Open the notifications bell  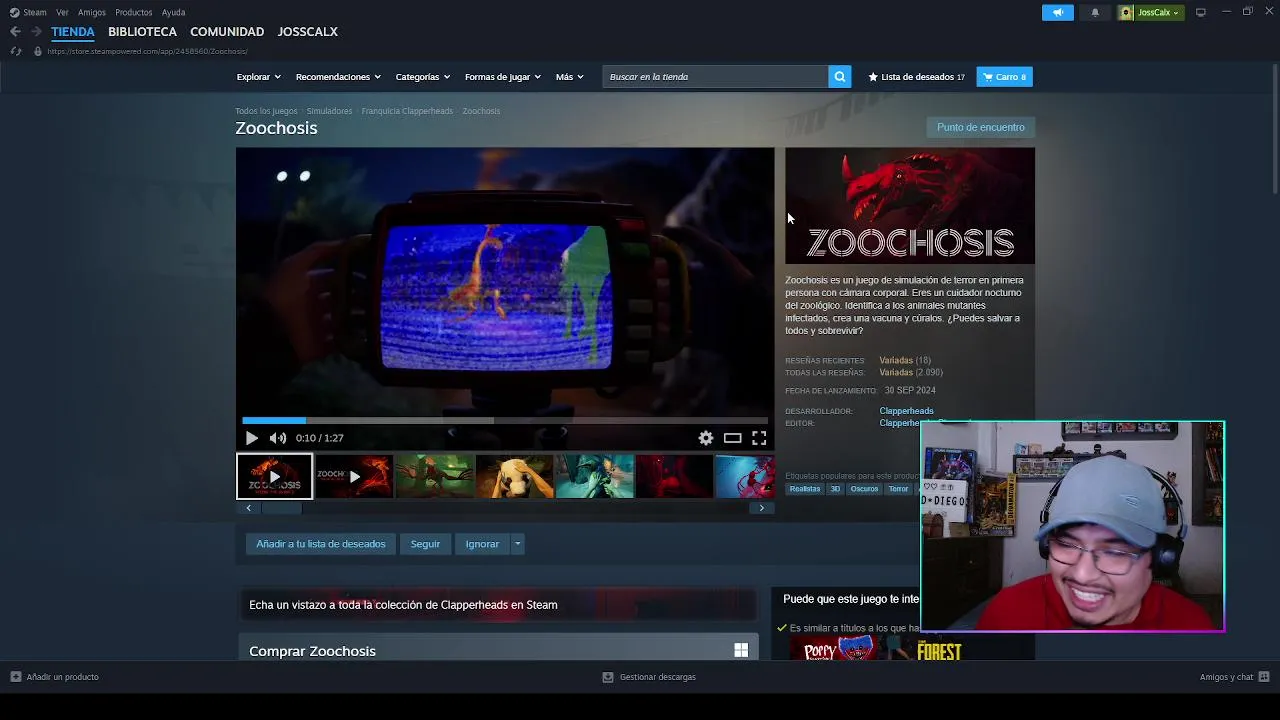pos(1095,12)
